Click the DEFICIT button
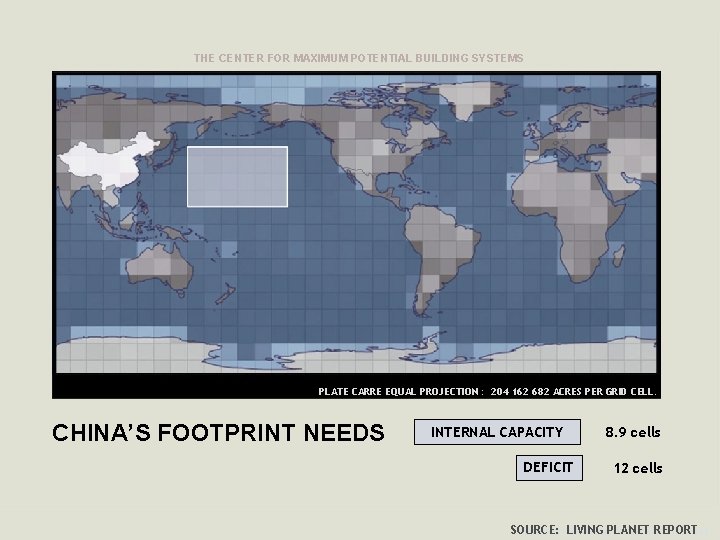 click(549, 468)
